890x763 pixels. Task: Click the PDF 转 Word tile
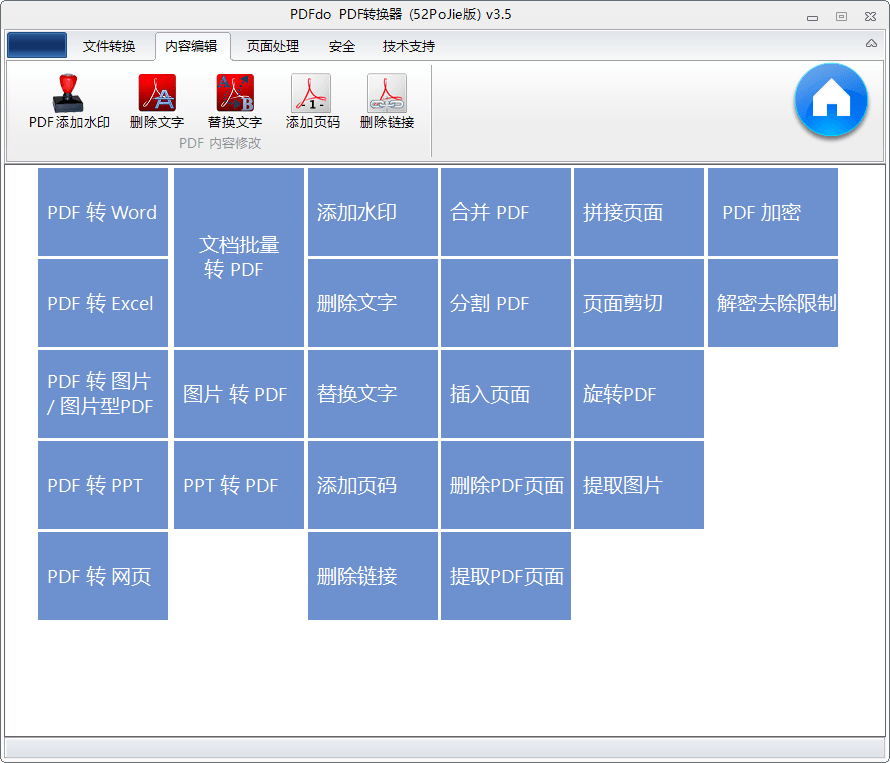coord(103,212)
